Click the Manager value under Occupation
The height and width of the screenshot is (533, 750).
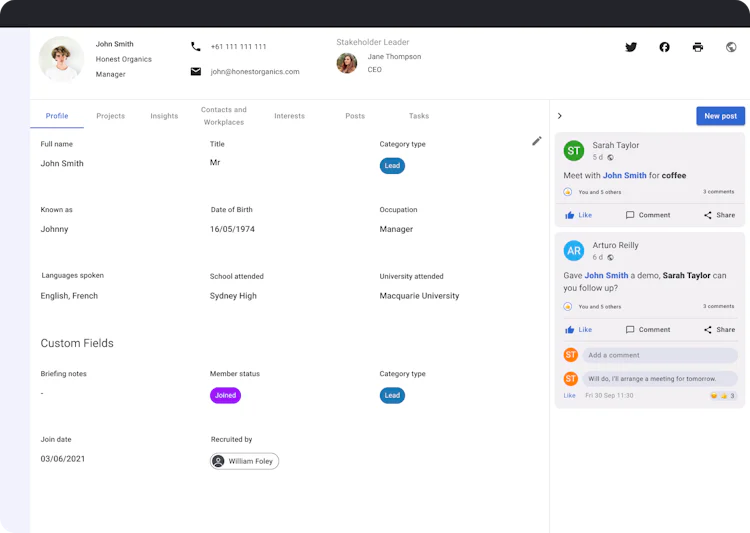pyautogui.click(x=396, y=229)
